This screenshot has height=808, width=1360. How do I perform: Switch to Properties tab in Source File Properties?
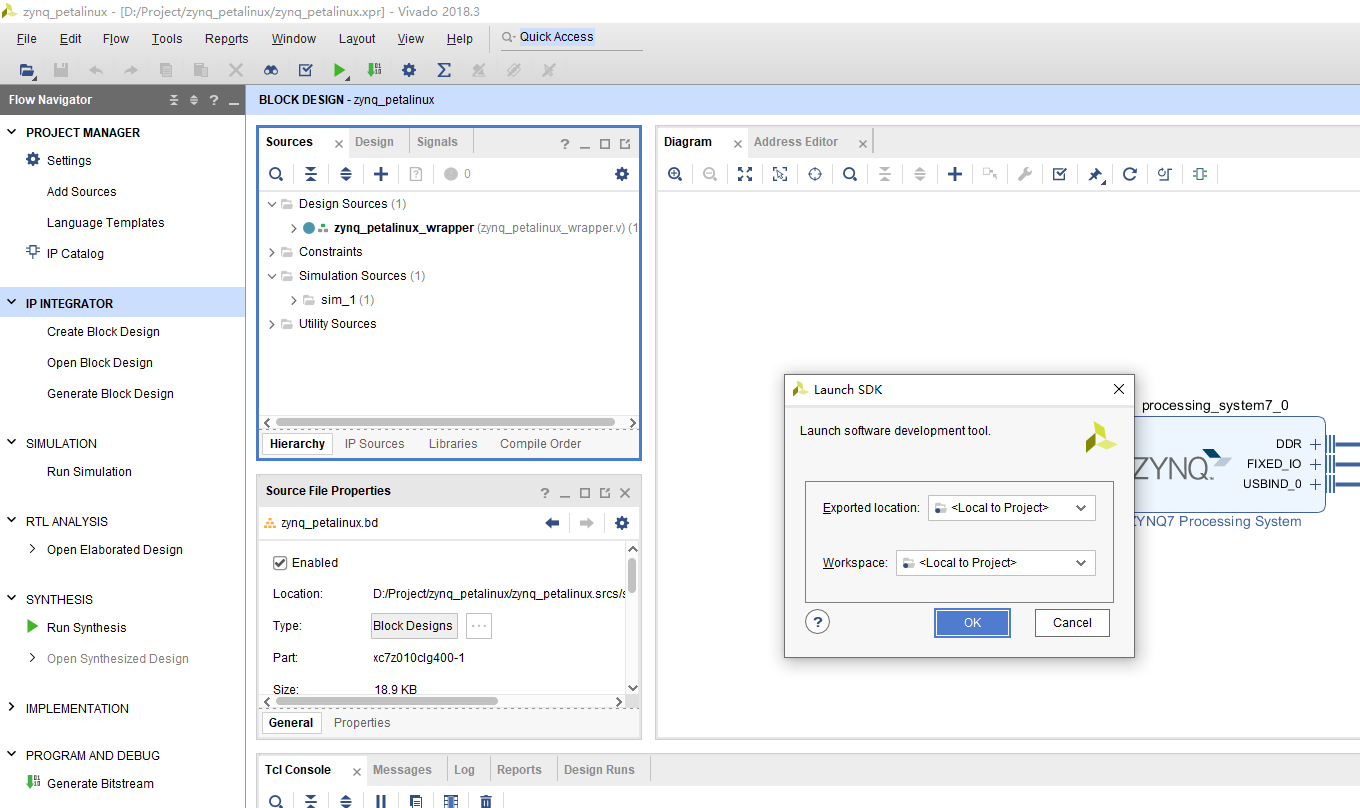[x=362, y=723]
